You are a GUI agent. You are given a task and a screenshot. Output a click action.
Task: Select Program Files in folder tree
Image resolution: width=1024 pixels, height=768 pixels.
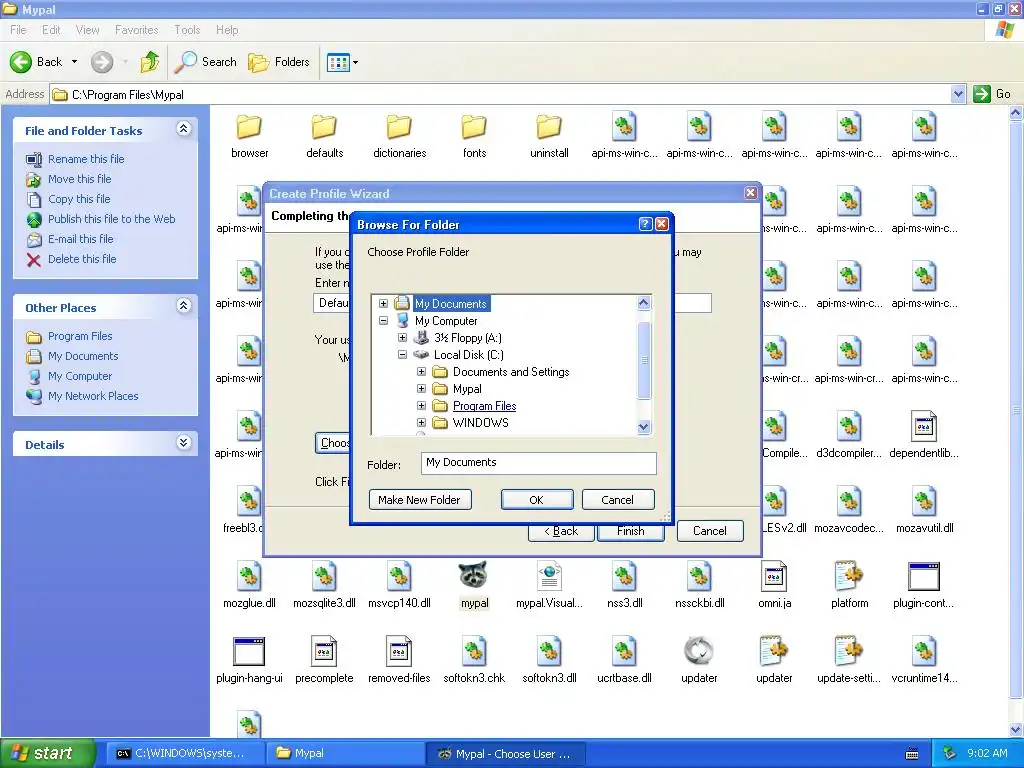tap(484, 406)
